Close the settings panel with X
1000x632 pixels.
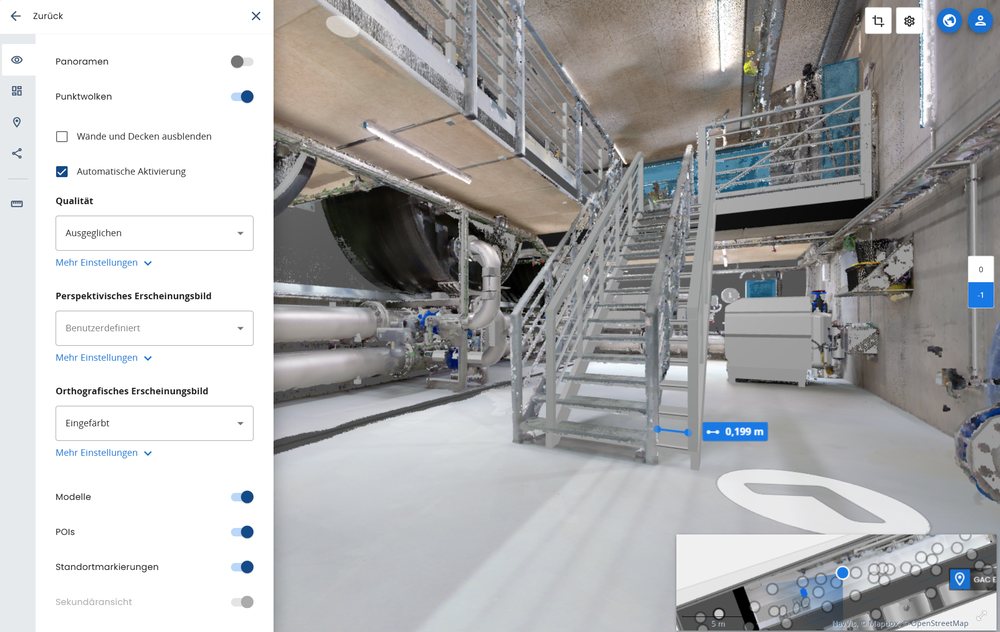coord(256,16)
